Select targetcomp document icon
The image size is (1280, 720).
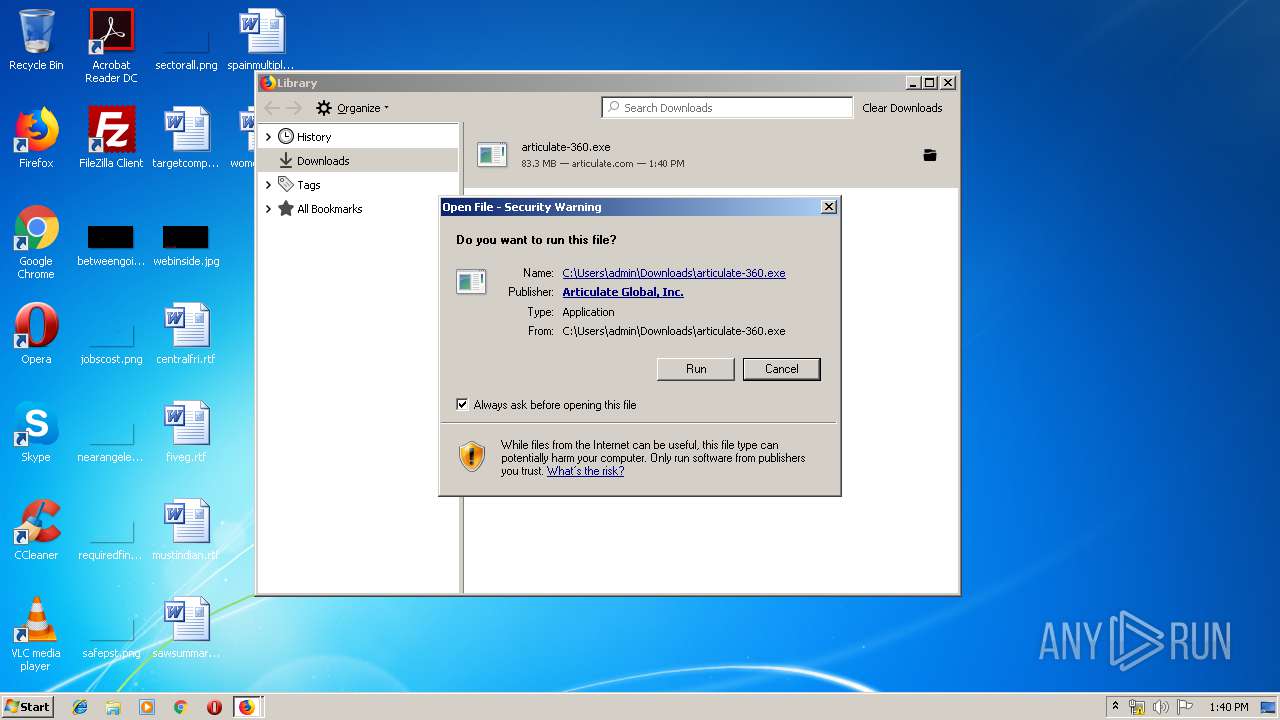pos(186,138)
